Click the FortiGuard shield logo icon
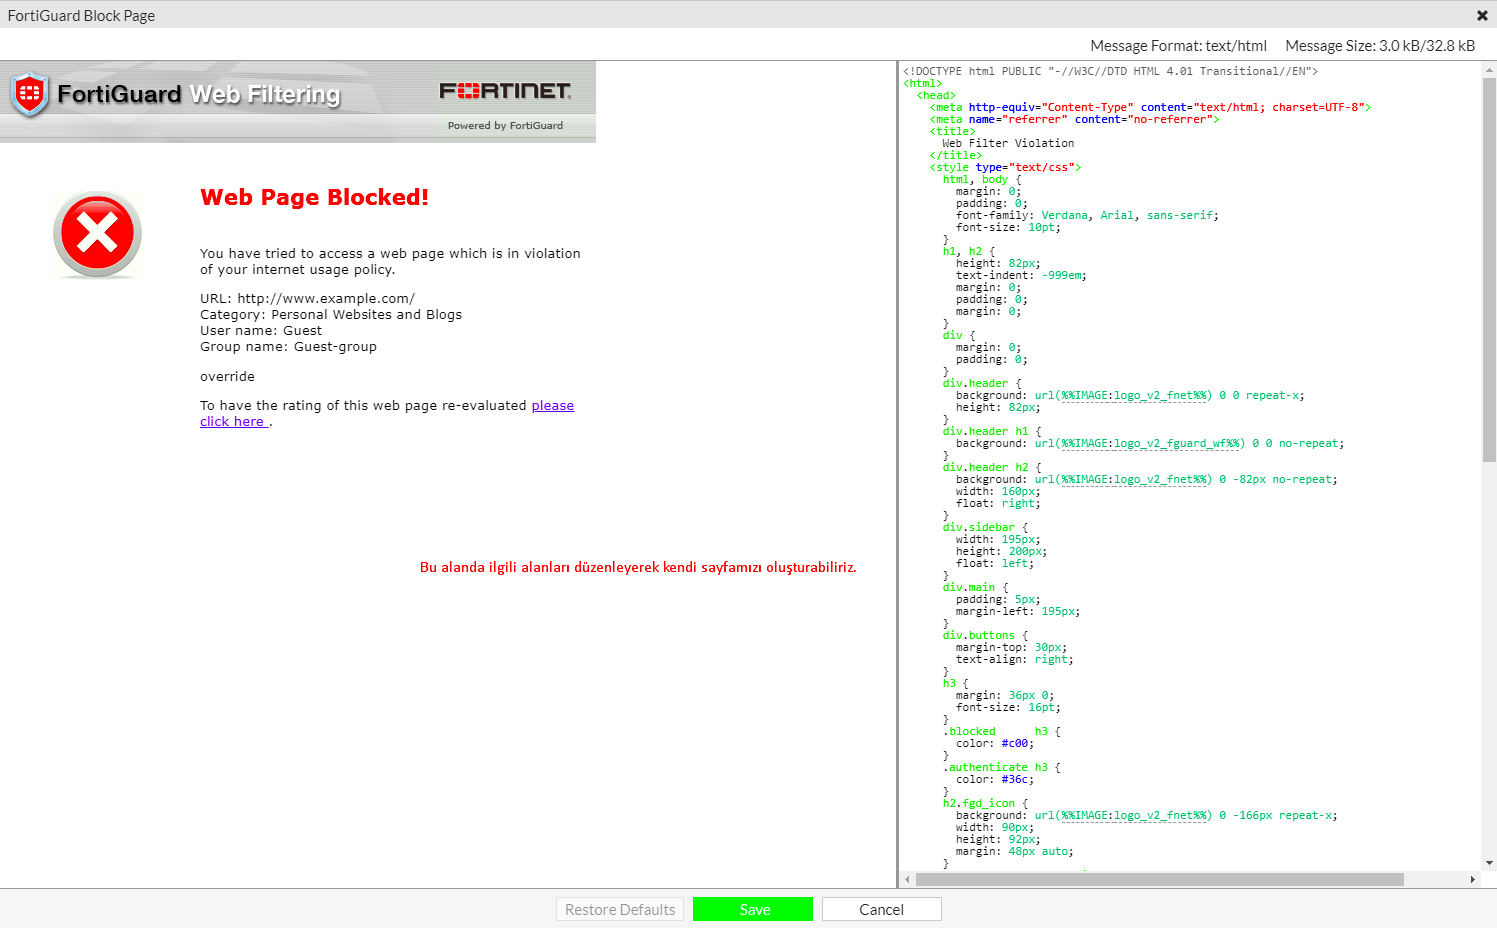1497x928 pixels. [30, 94]
